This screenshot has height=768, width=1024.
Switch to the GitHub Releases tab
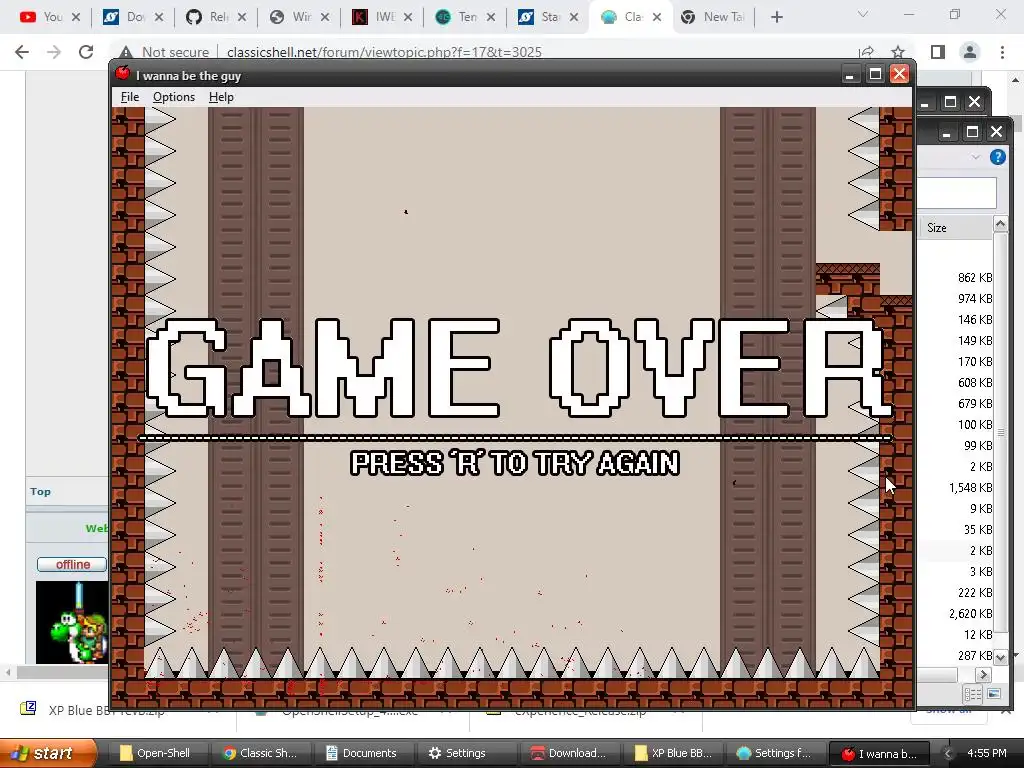coord(216,17)
